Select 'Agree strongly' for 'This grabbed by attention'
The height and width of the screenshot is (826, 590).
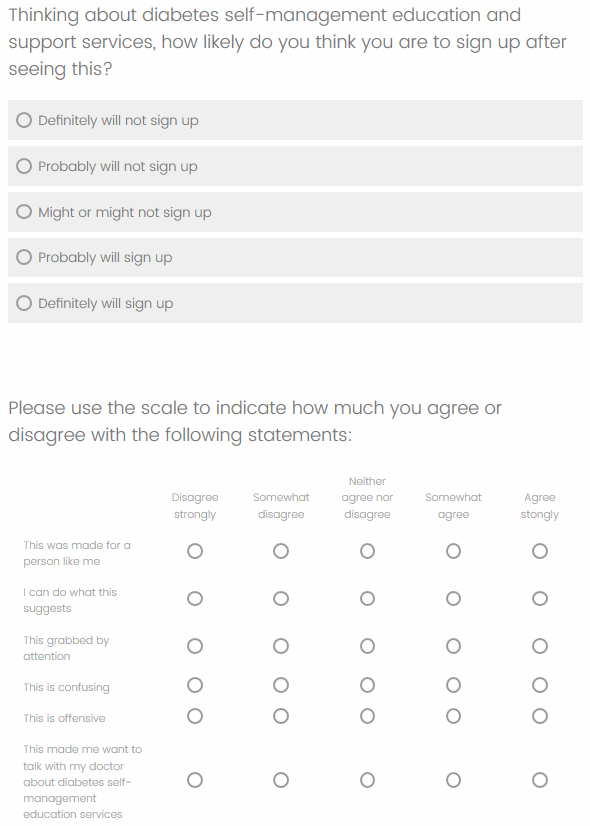pos(539,646)
